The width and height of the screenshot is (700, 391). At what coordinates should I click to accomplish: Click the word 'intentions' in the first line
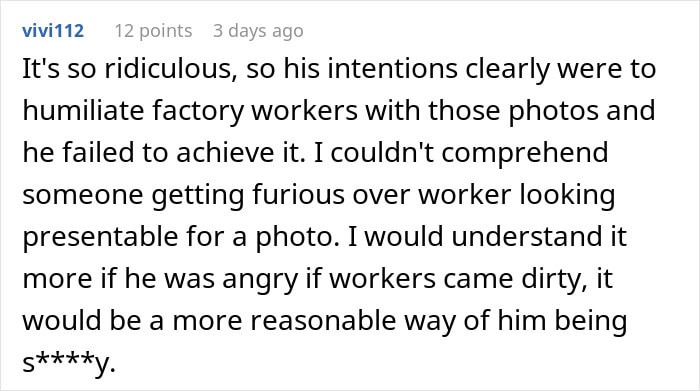pos(392,69)
